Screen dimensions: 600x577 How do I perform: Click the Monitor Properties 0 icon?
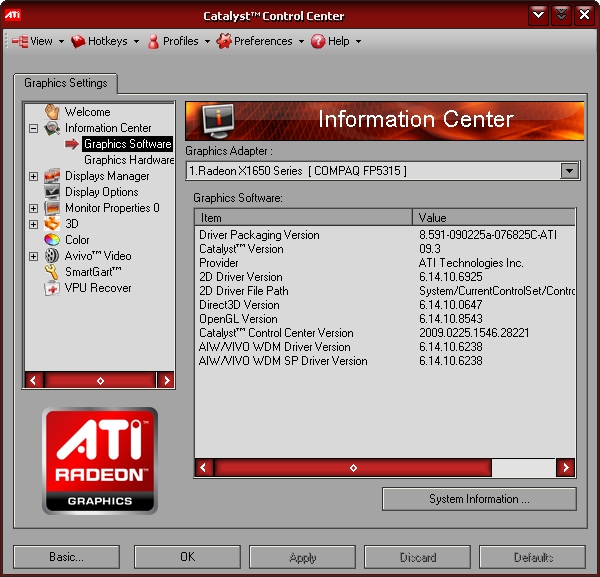pyautogui.click(x=52, y=208)
